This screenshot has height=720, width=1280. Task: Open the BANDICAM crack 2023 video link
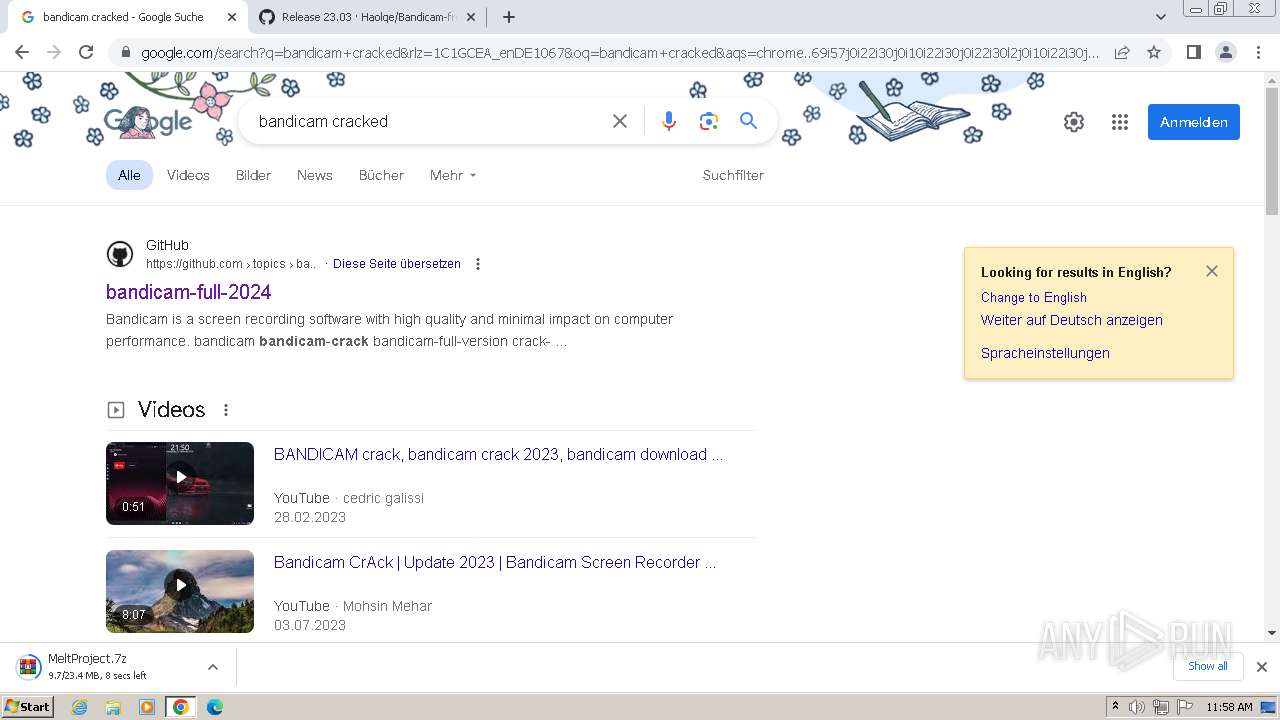[498, 454]
